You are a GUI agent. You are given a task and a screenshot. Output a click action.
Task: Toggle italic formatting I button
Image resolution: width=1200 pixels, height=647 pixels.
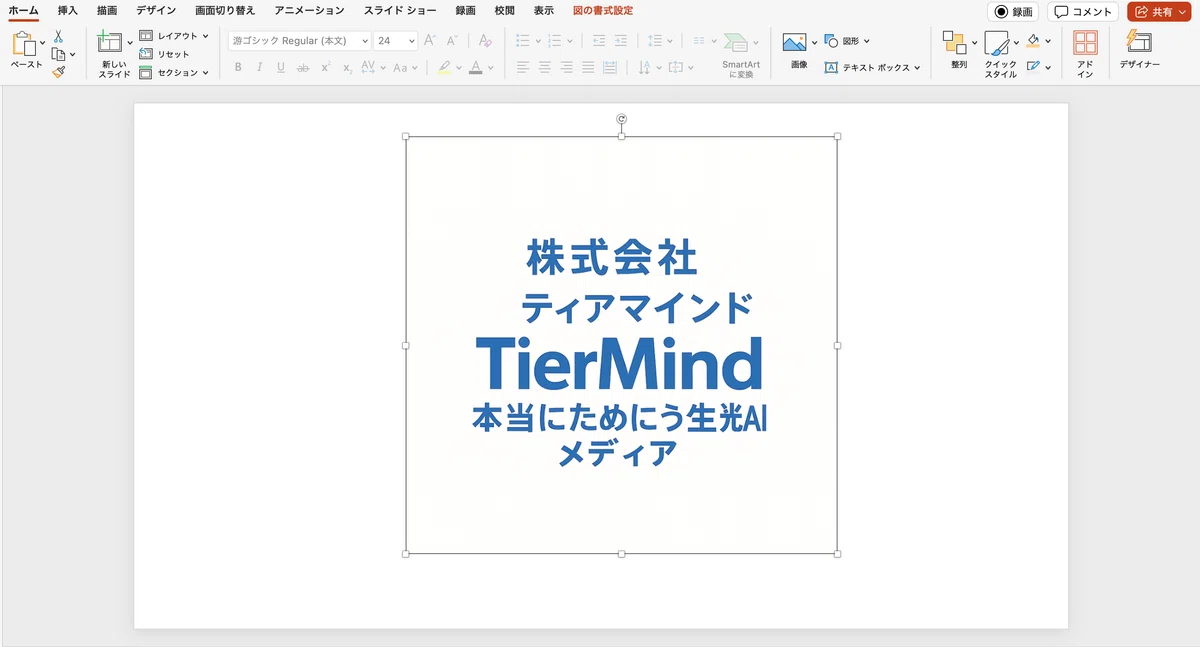(259, 68)
